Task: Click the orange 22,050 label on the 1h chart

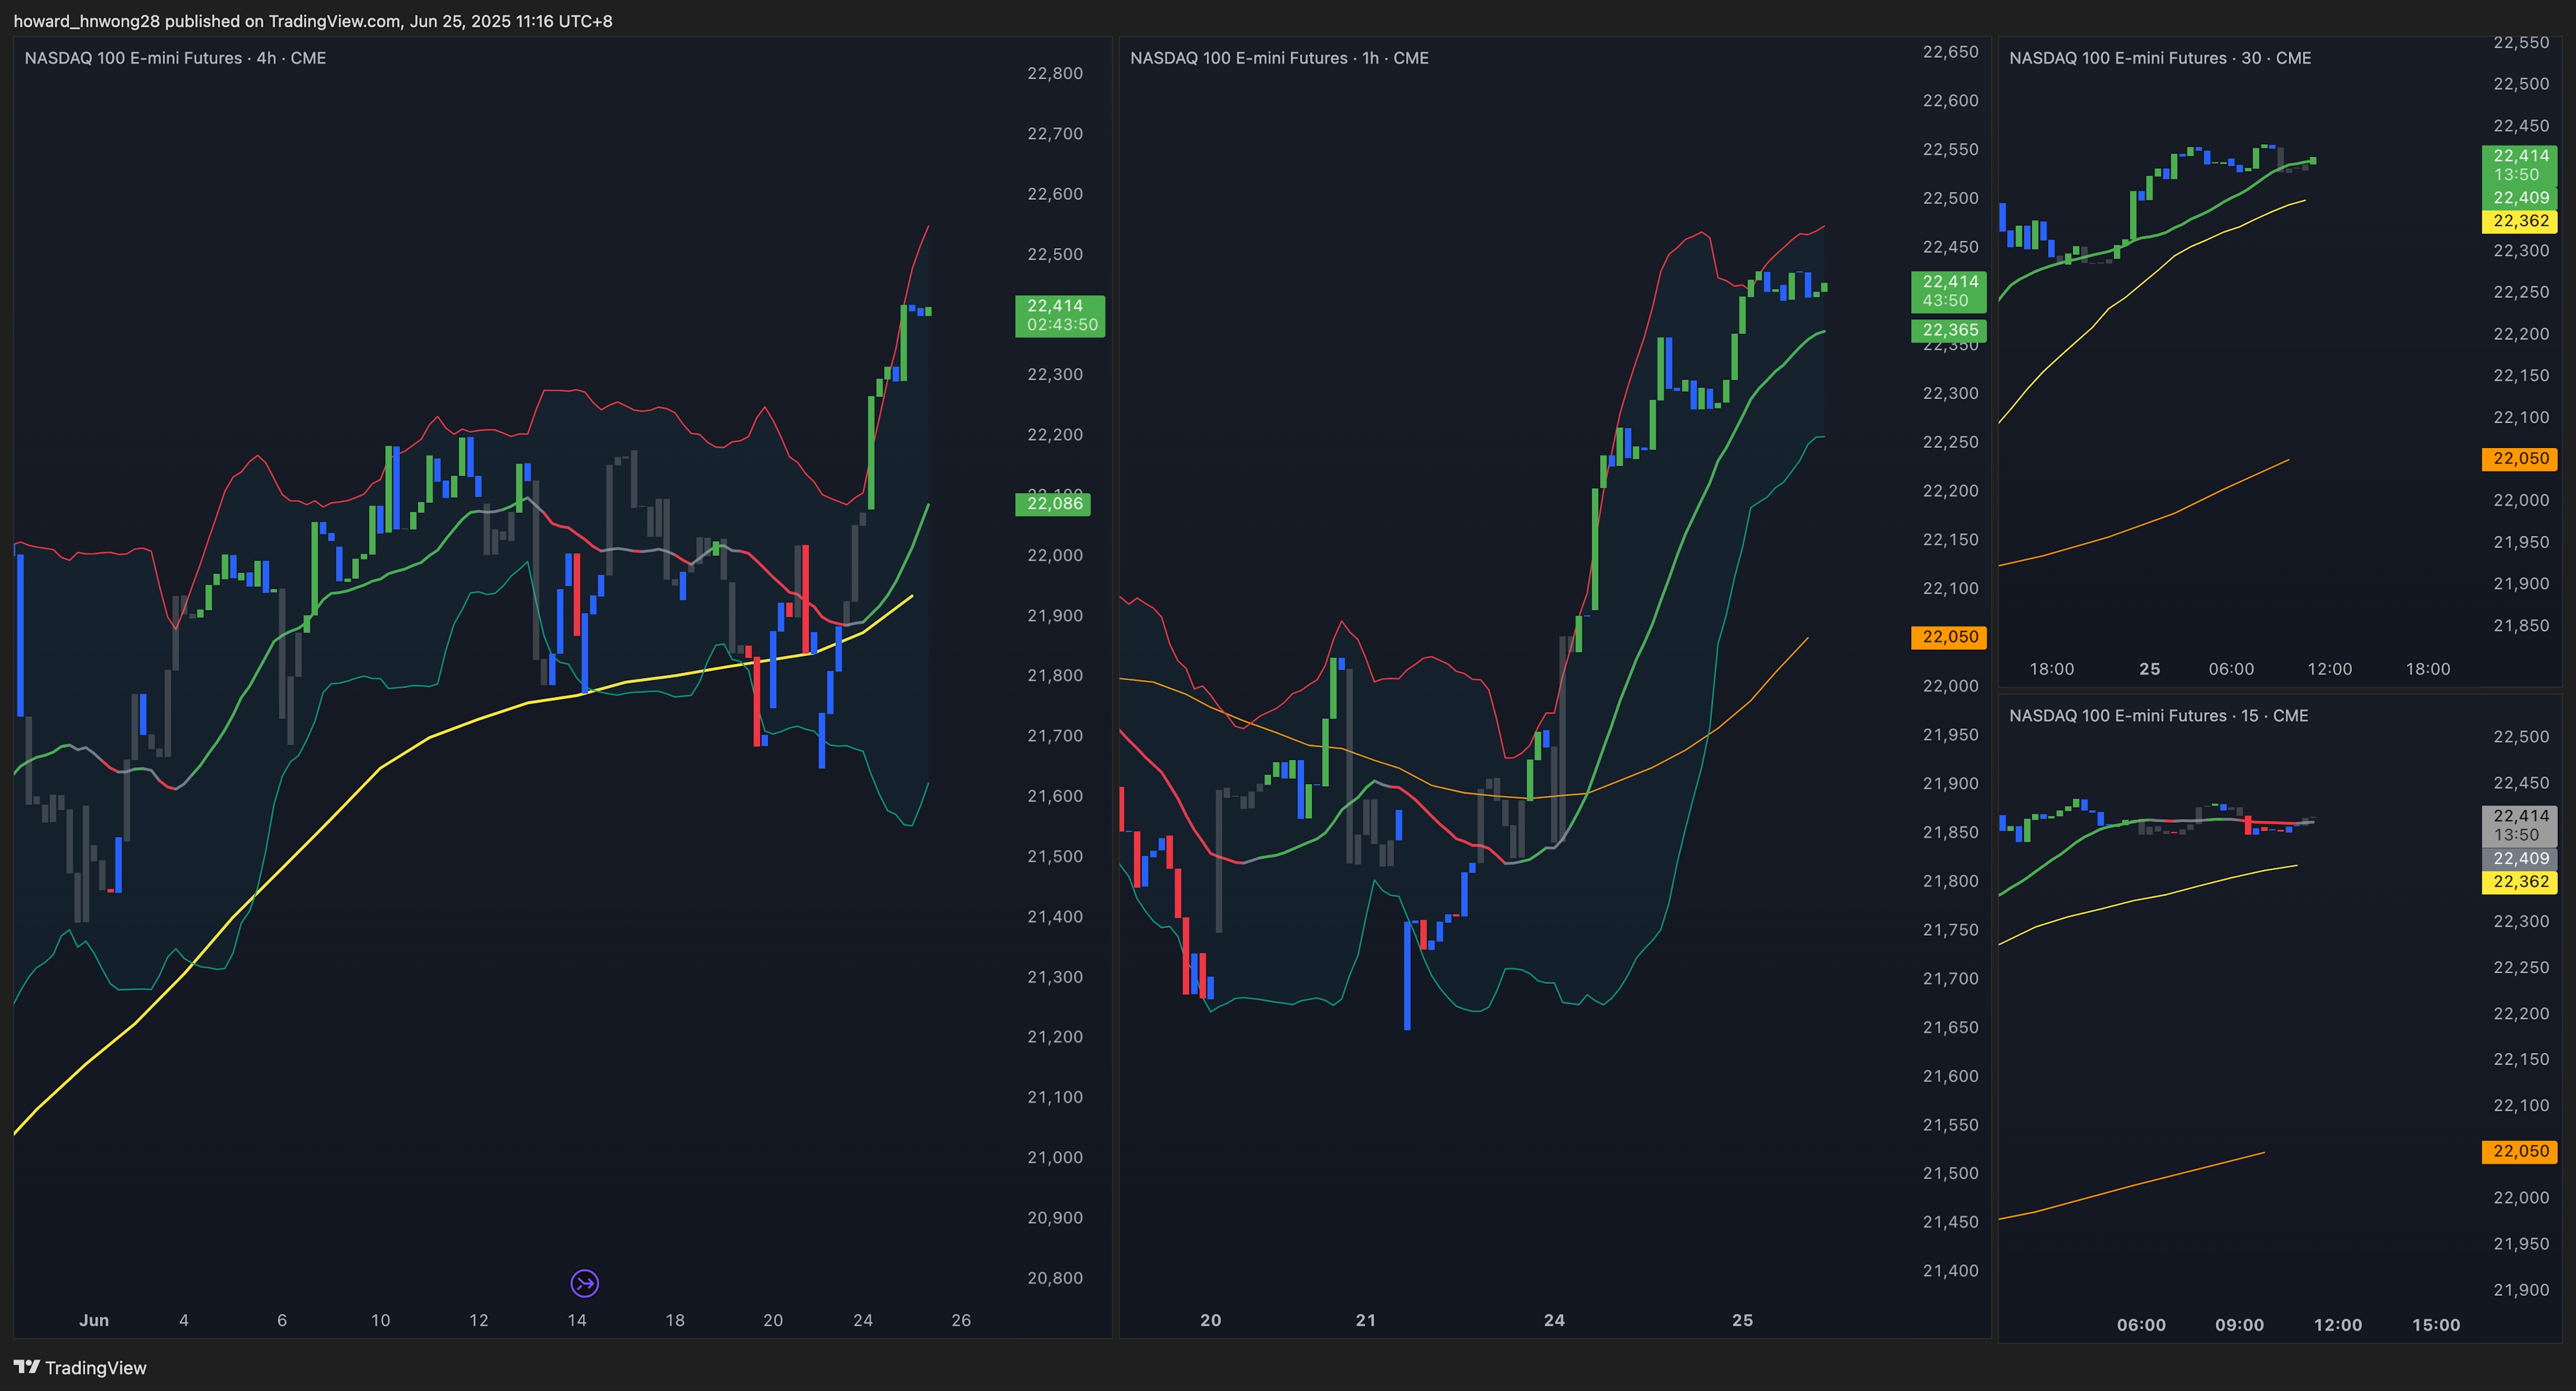Action: [x=1949, y=637]
